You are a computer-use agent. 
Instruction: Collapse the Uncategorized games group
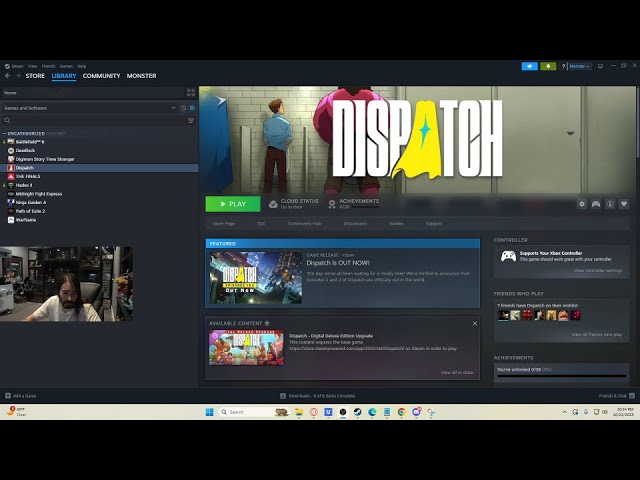tap(4, 133)
